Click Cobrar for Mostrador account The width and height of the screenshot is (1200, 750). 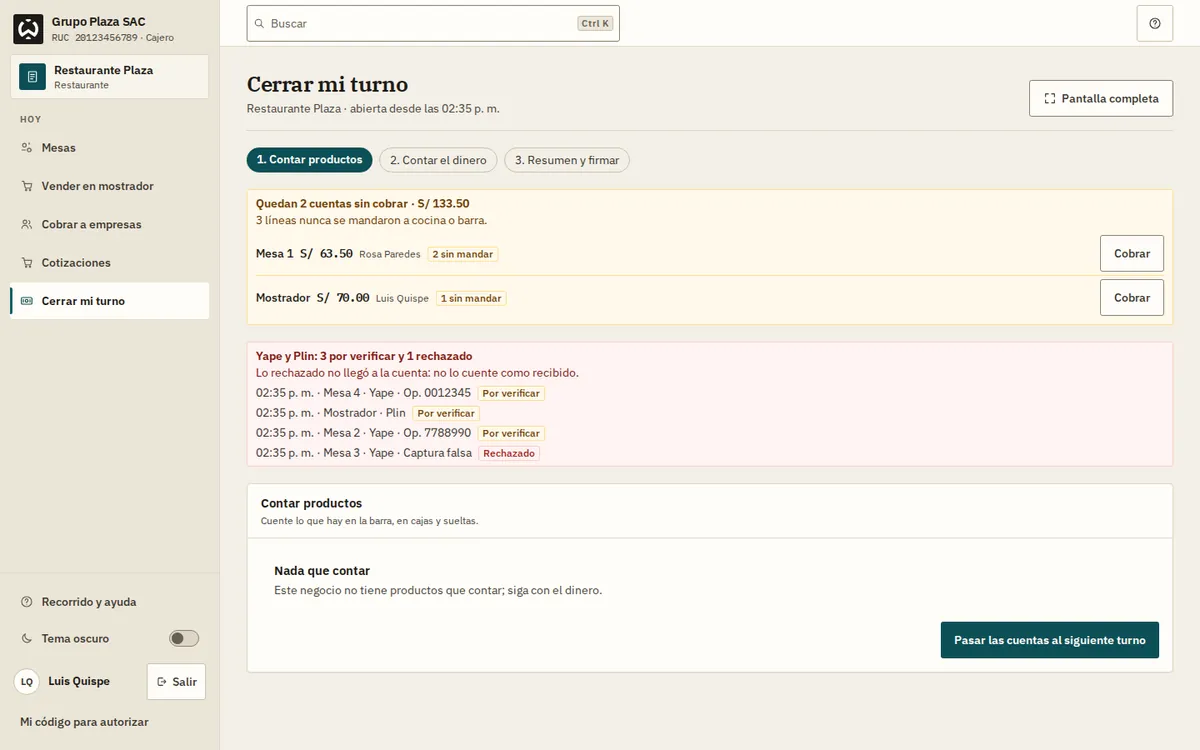(x=1132, y=298)
